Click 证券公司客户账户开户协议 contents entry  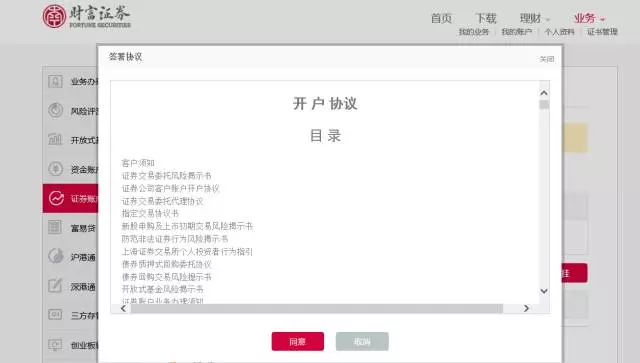[x=171, y=188]
